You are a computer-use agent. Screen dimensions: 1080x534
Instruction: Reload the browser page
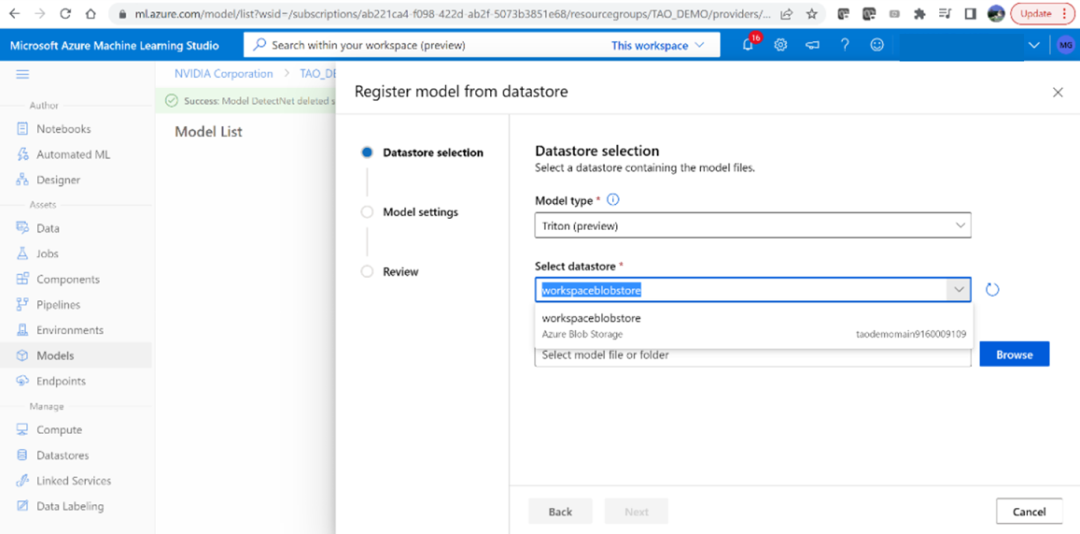[65, 13]
